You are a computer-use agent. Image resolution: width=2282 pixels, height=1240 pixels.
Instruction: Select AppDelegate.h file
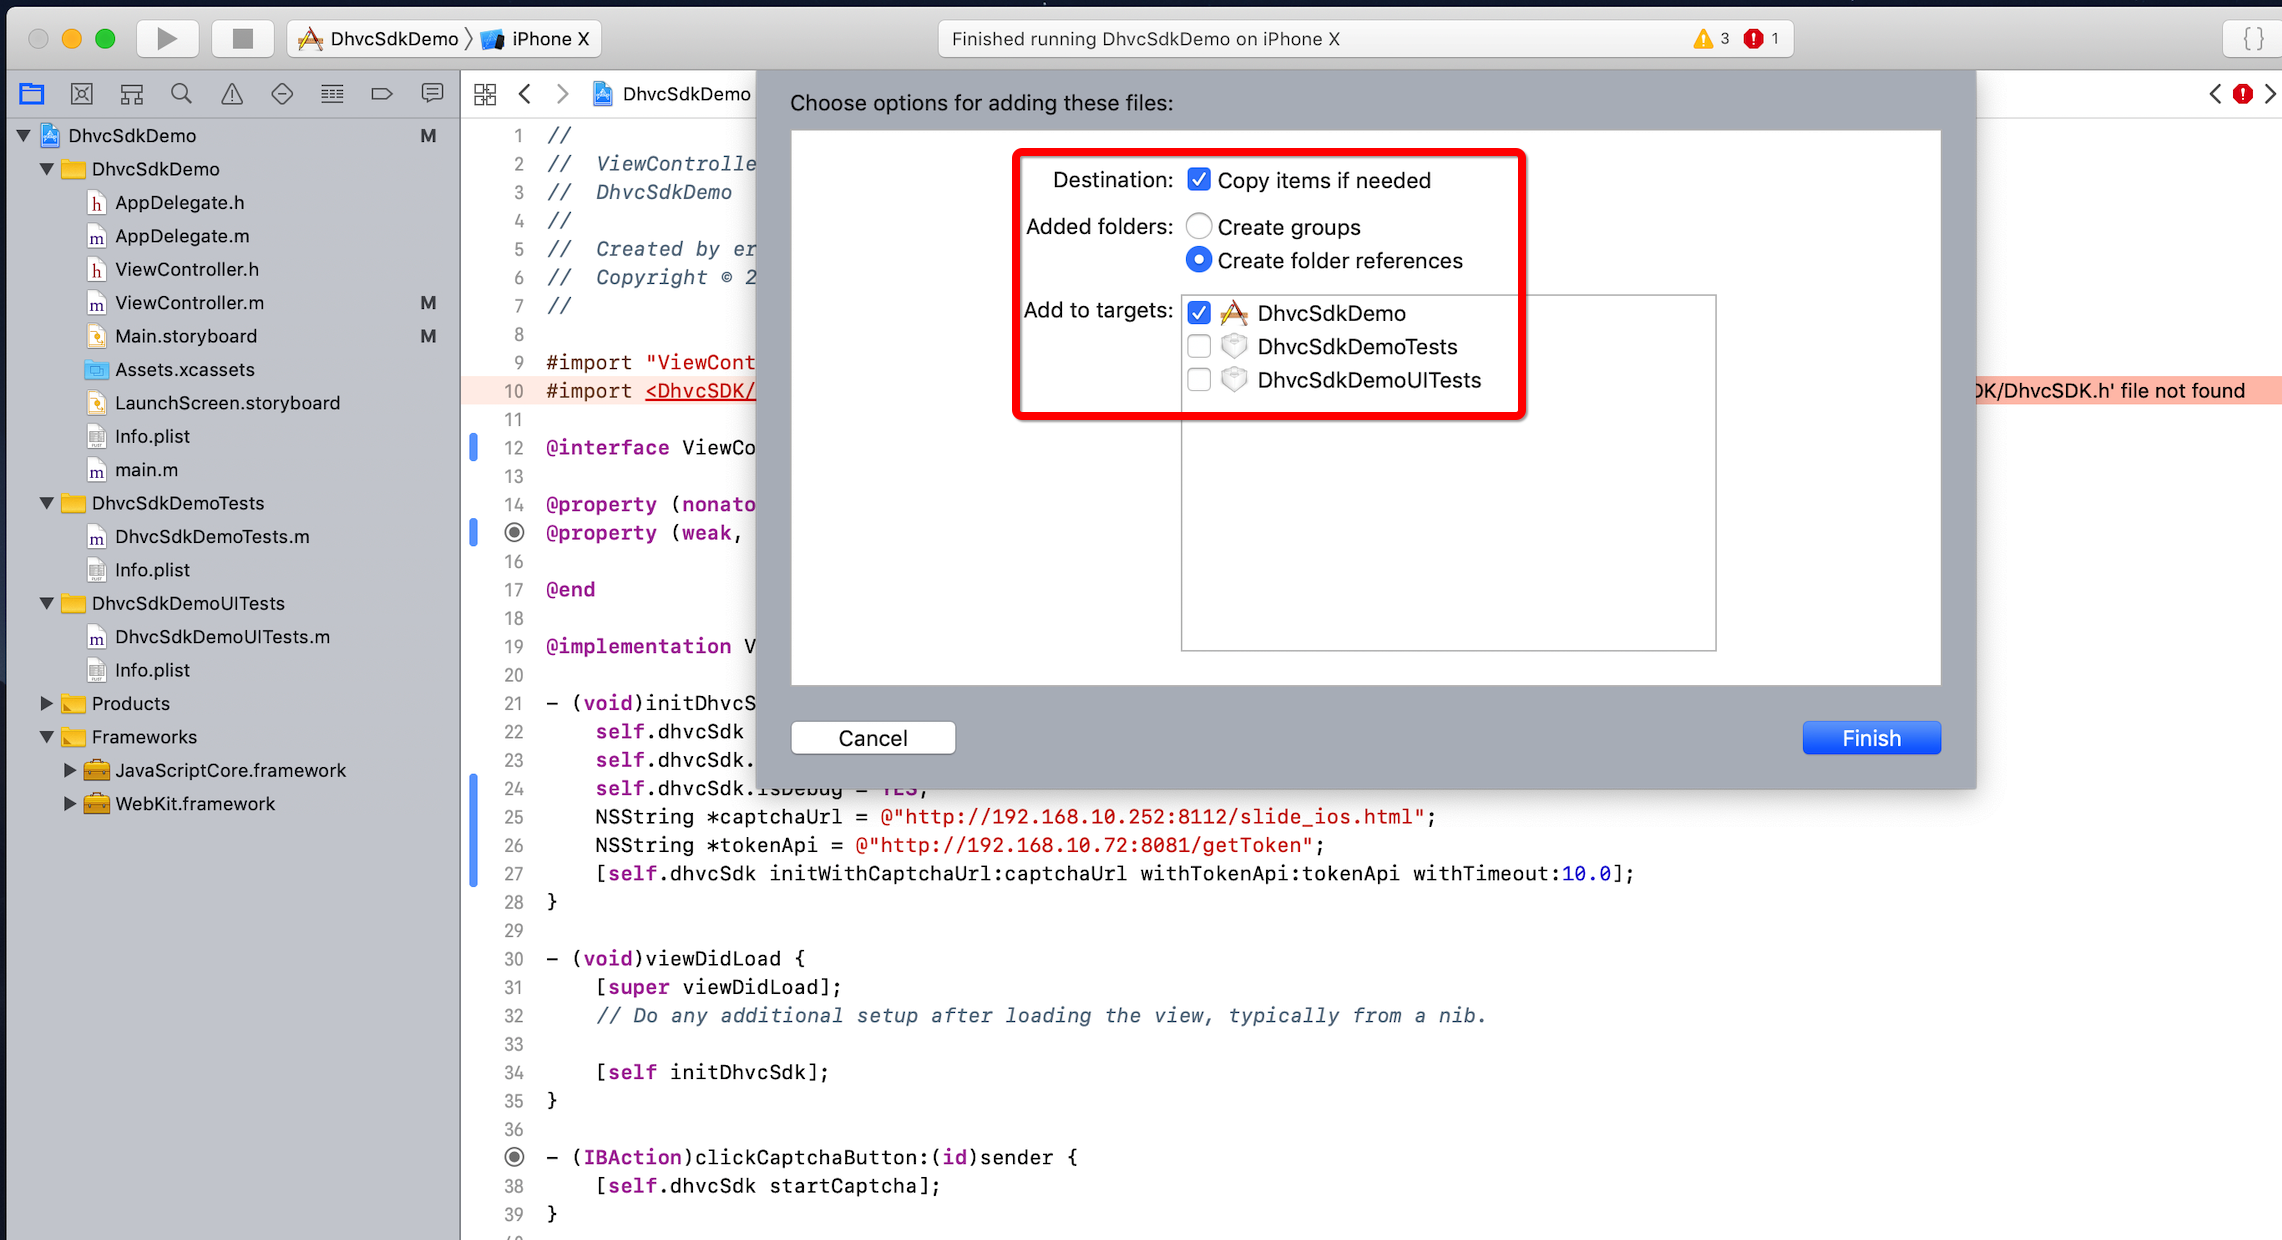coord(179,203)
